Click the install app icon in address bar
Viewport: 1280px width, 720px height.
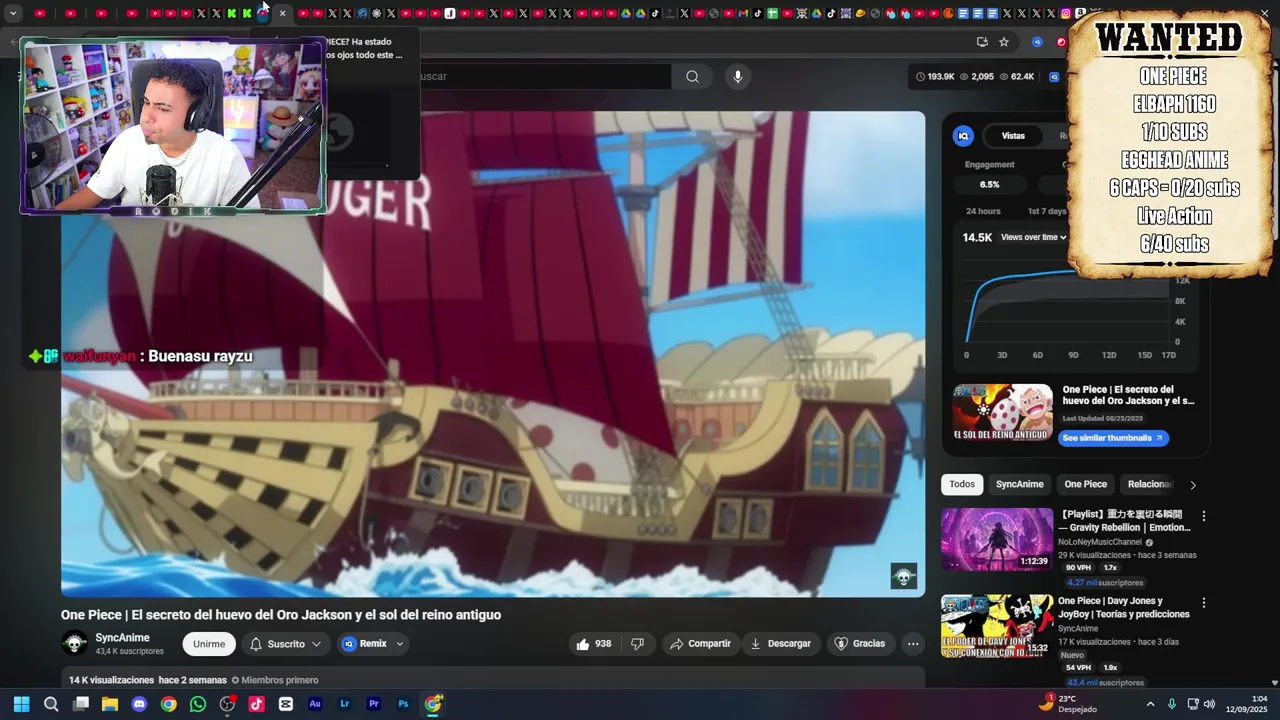pos(982,42)
